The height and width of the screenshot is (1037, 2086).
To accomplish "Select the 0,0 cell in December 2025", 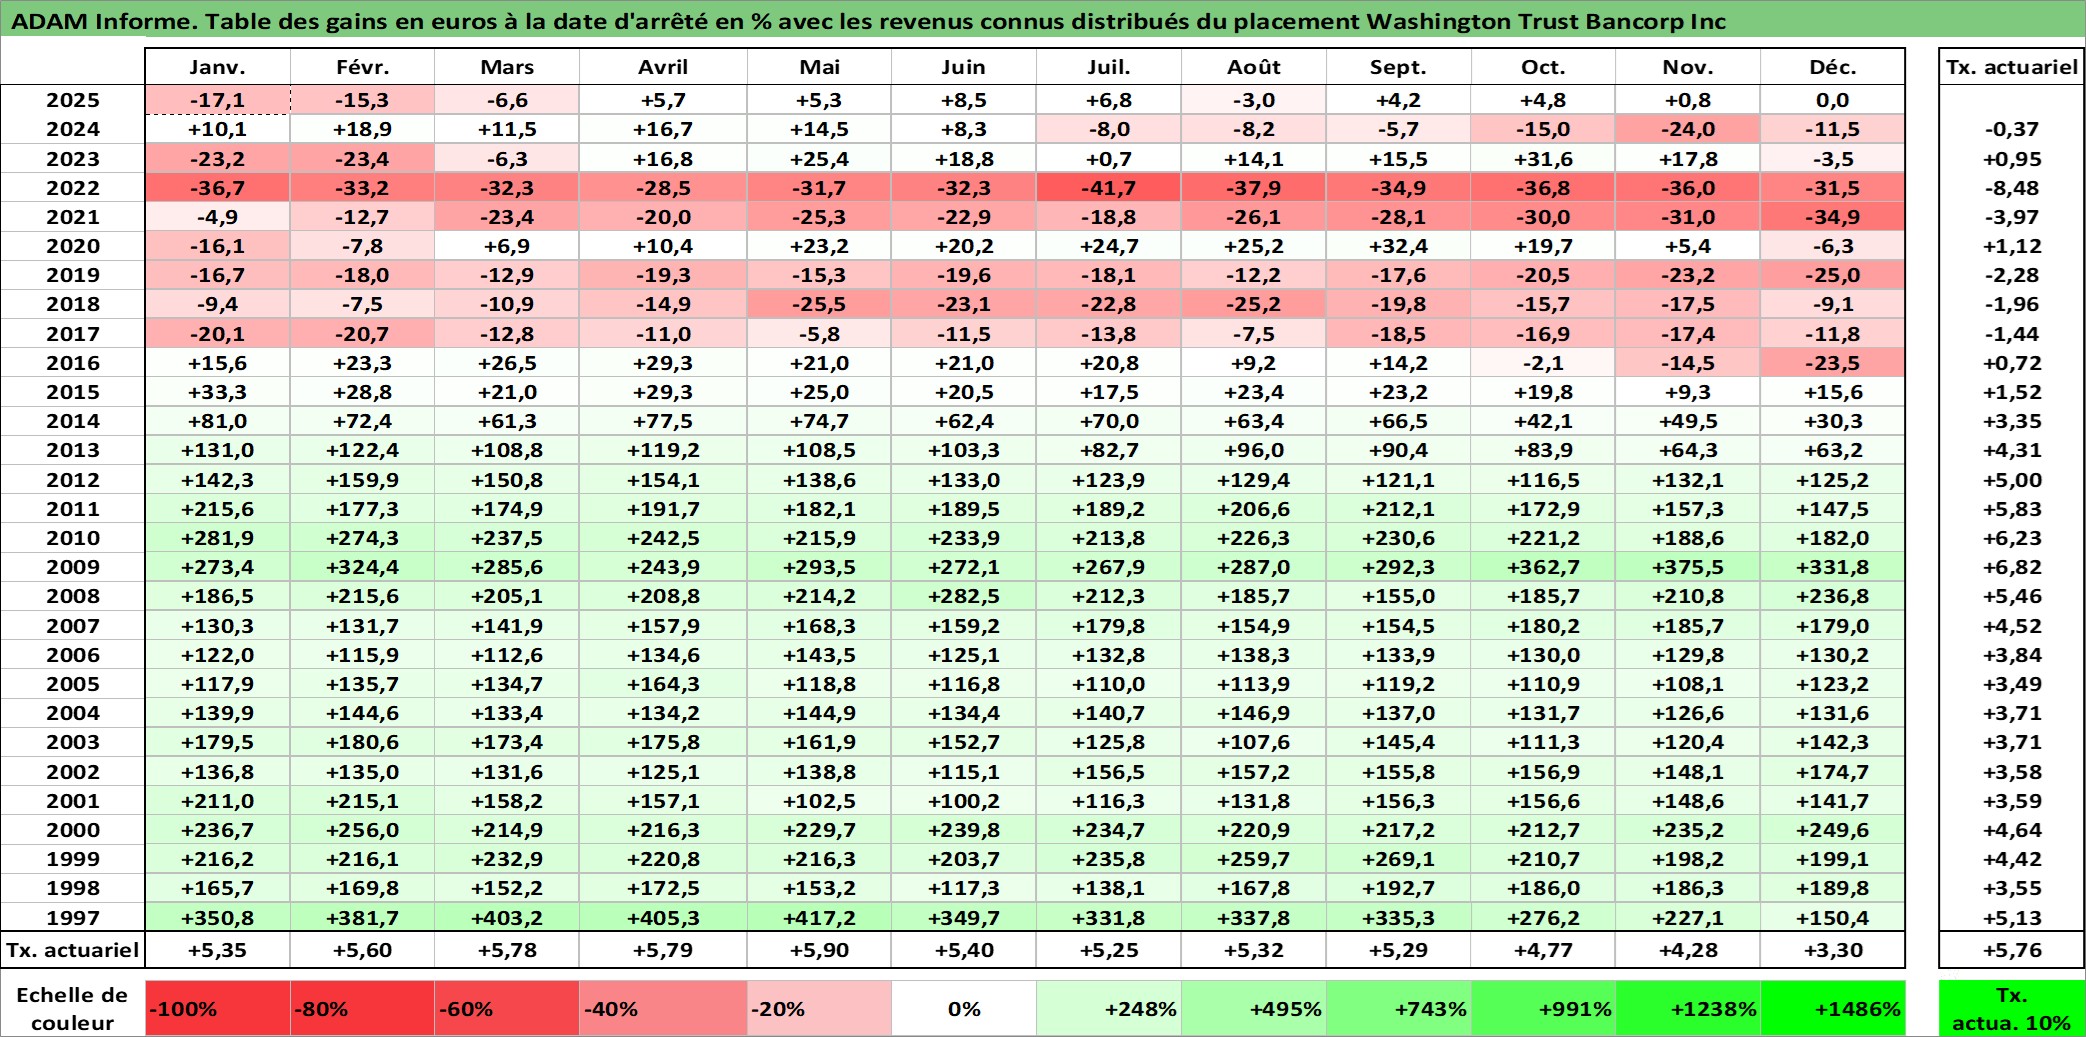I will coord(1832,100).
